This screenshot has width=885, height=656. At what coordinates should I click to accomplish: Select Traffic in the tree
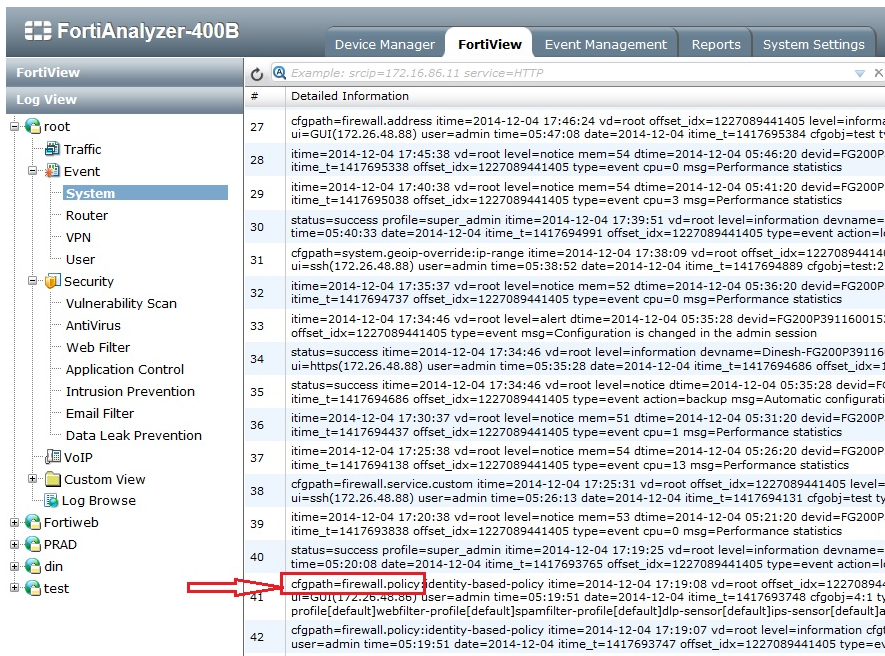pos(82,149)
